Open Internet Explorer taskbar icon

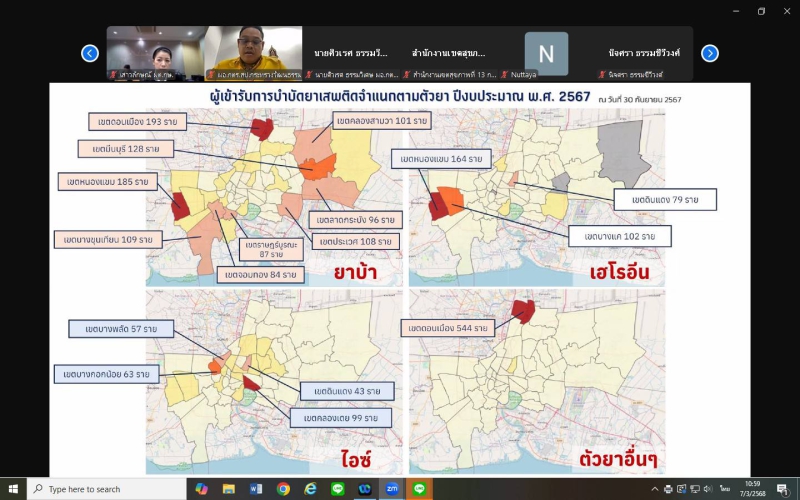tap(311, 489)
